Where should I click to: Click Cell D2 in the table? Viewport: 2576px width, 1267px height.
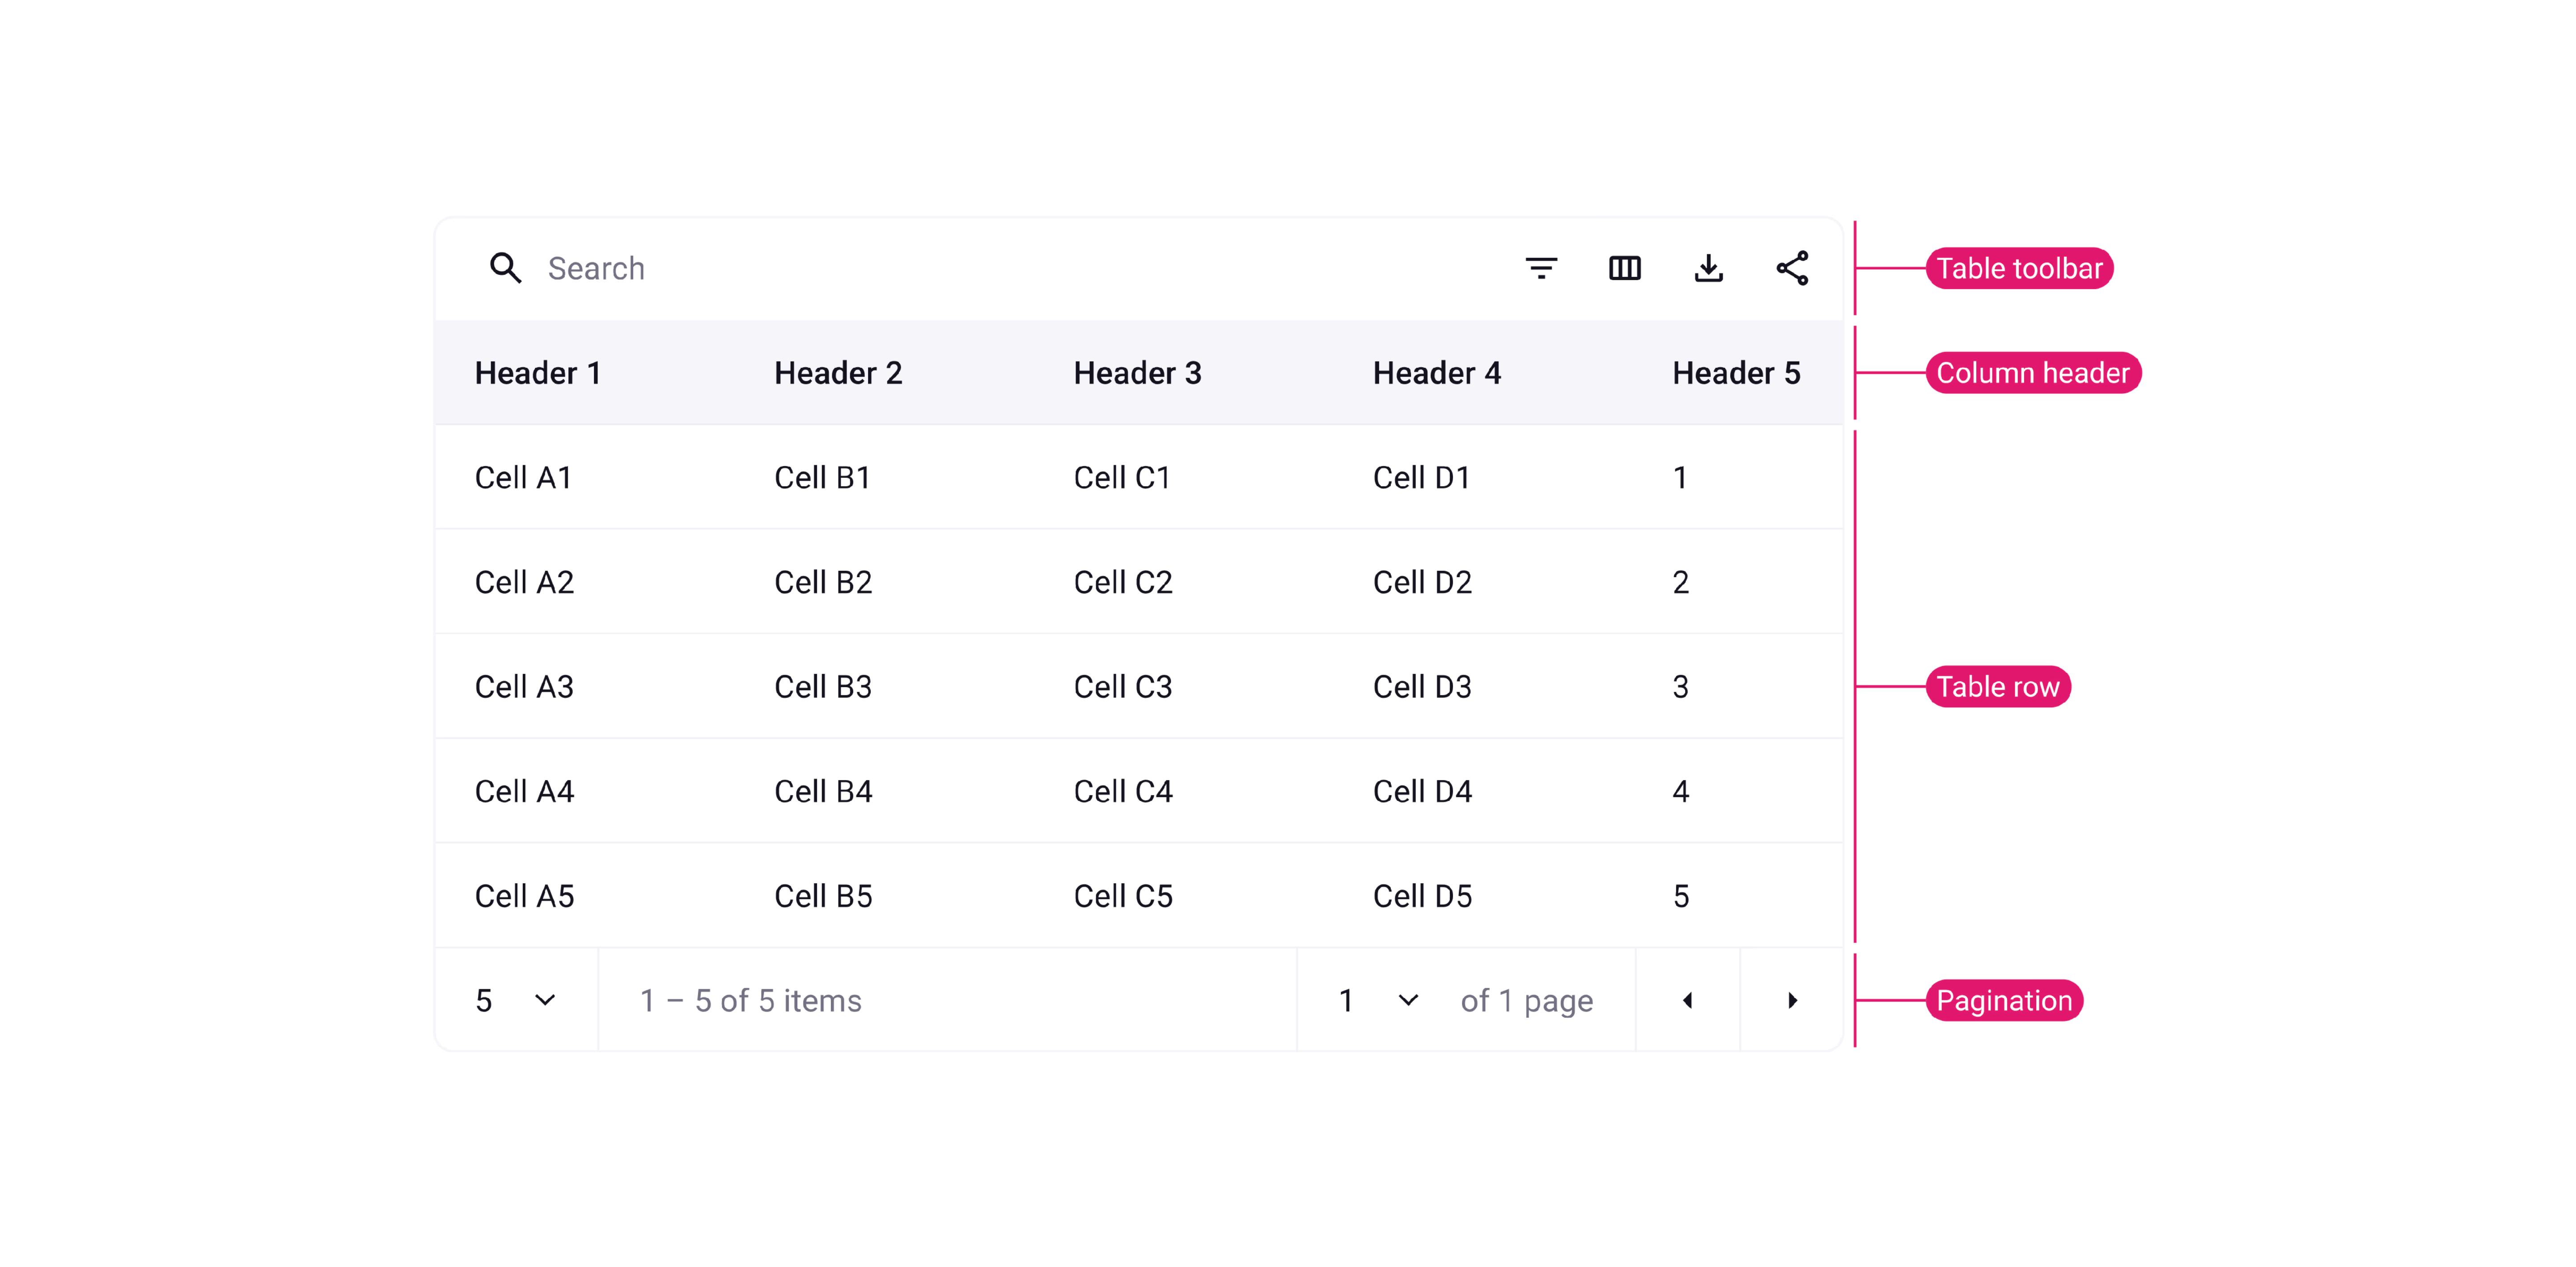[x=1422, y=582]
